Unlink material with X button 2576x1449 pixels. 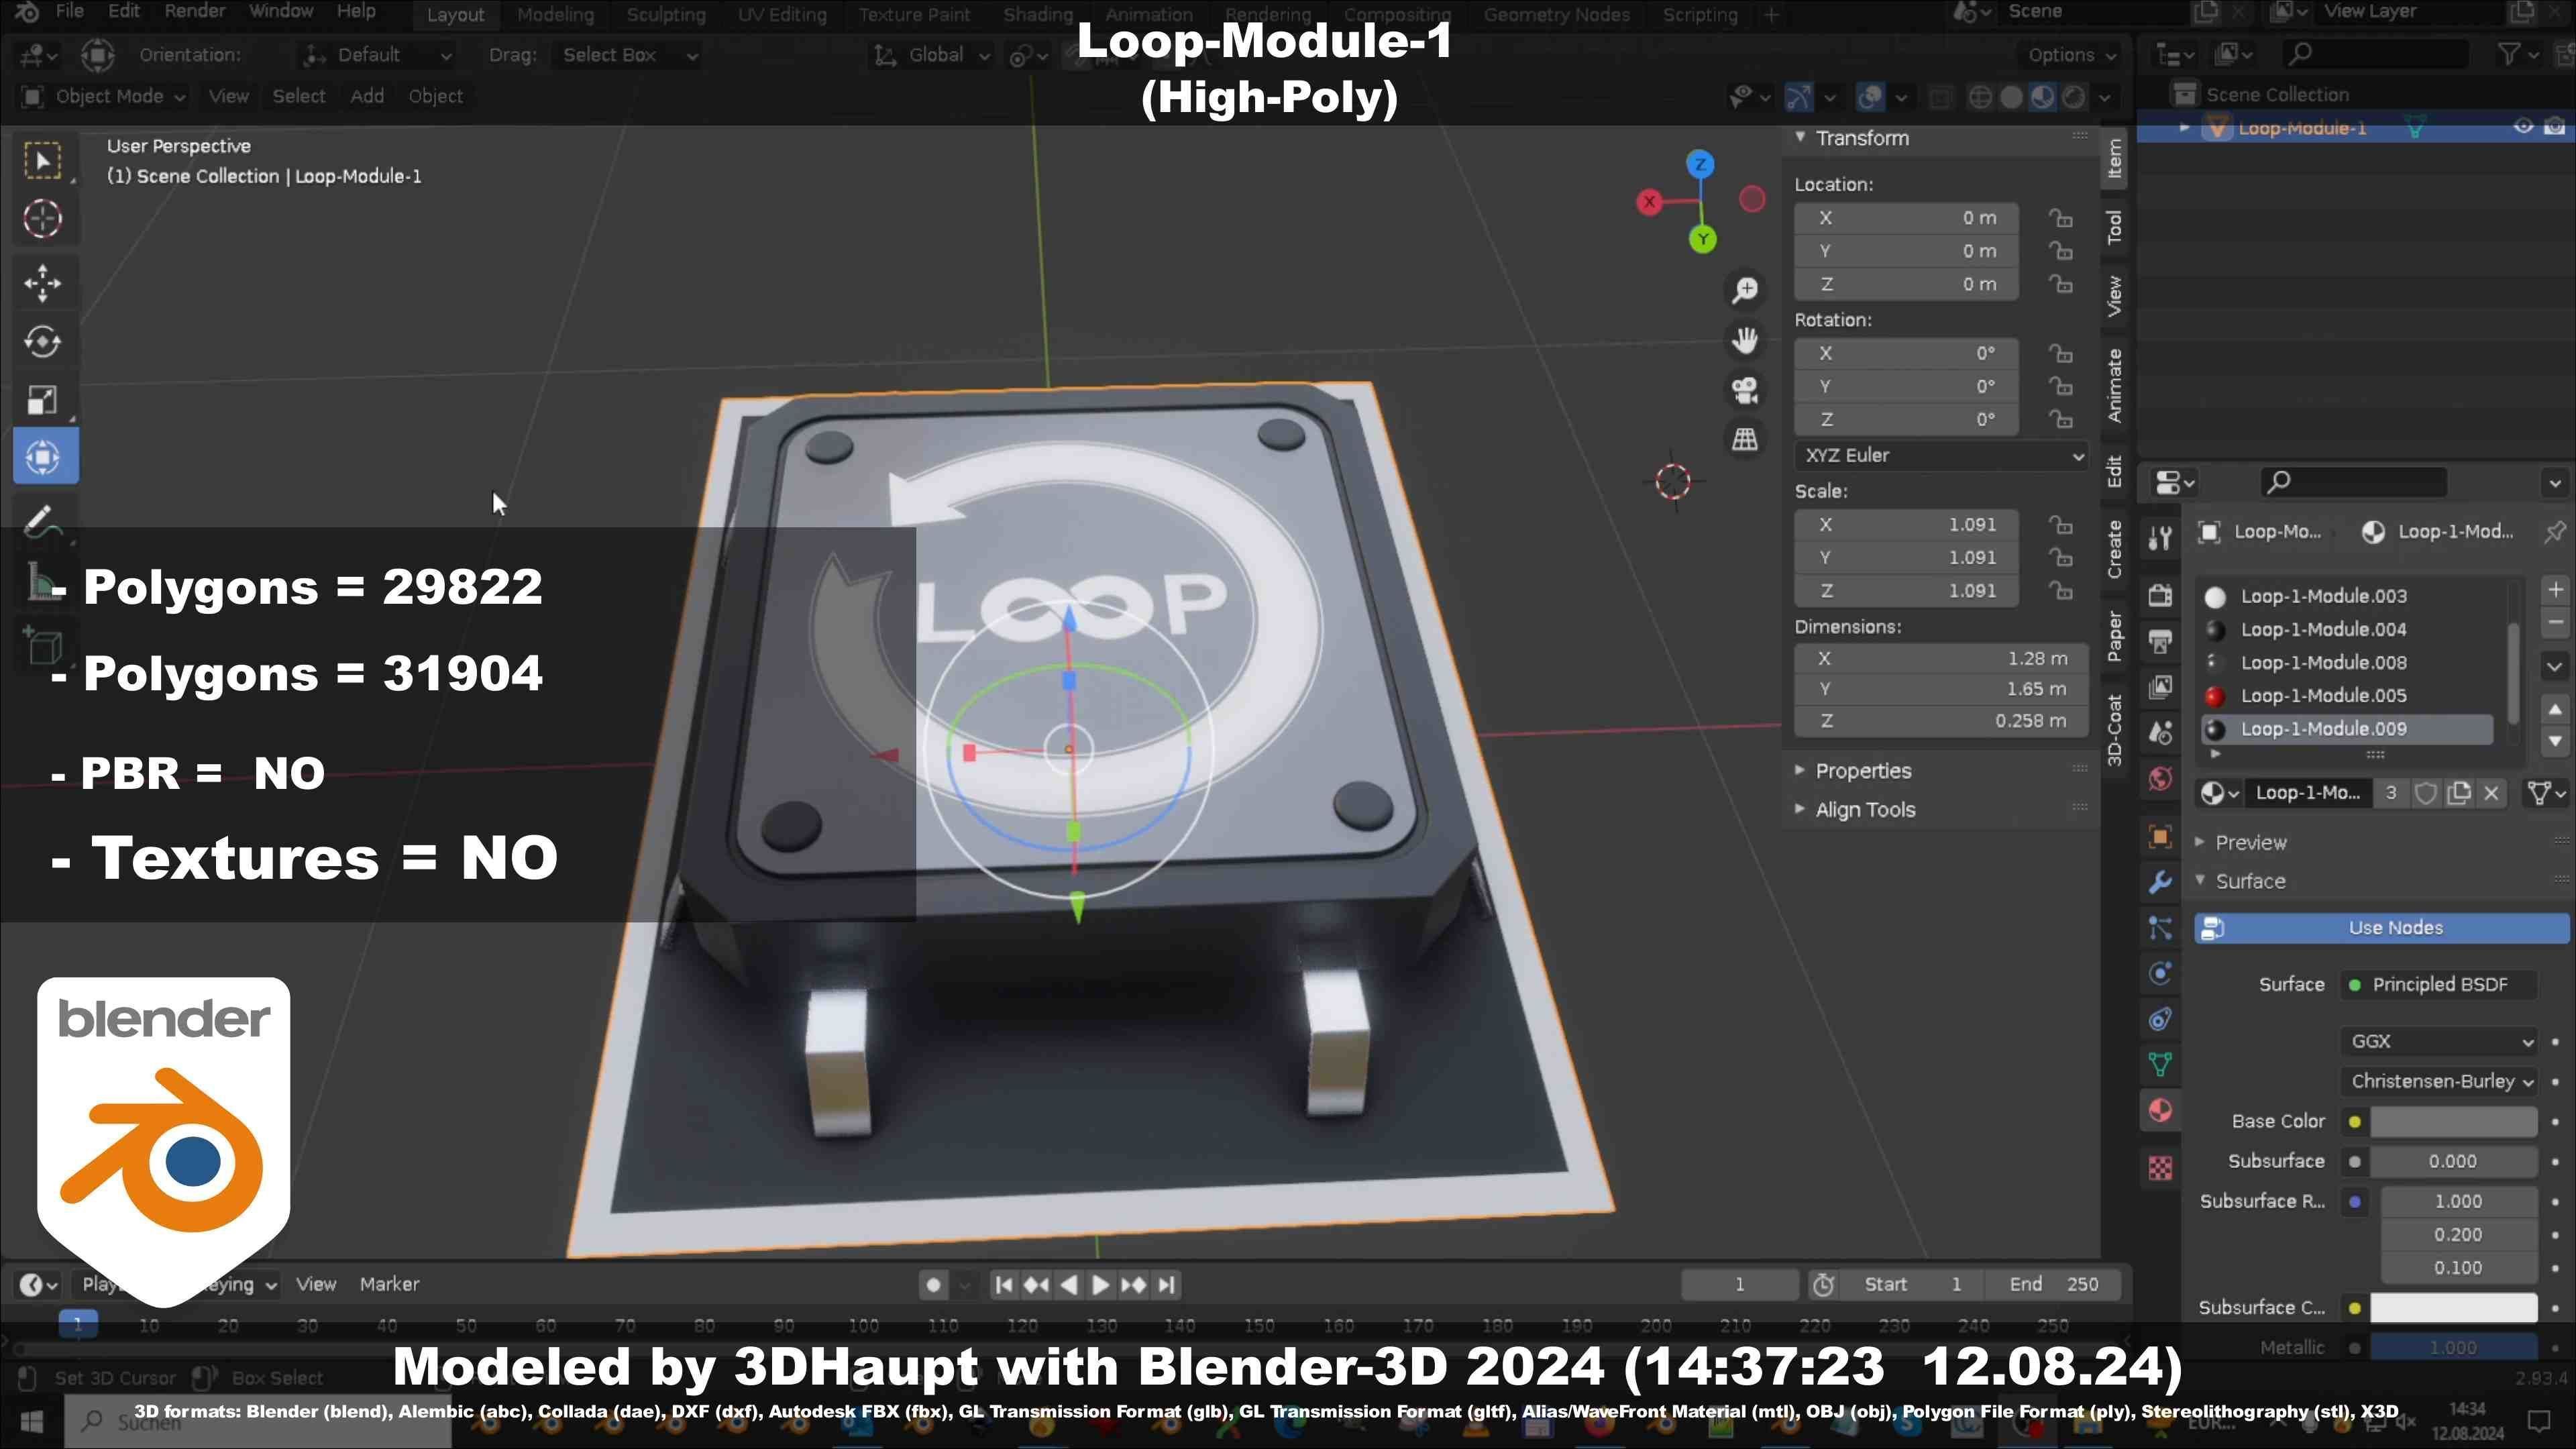click(x=2492, y=793)
